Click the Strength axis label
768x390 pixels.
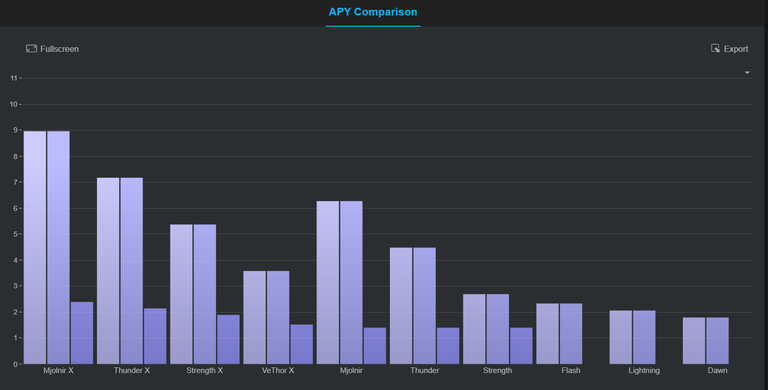497,370
